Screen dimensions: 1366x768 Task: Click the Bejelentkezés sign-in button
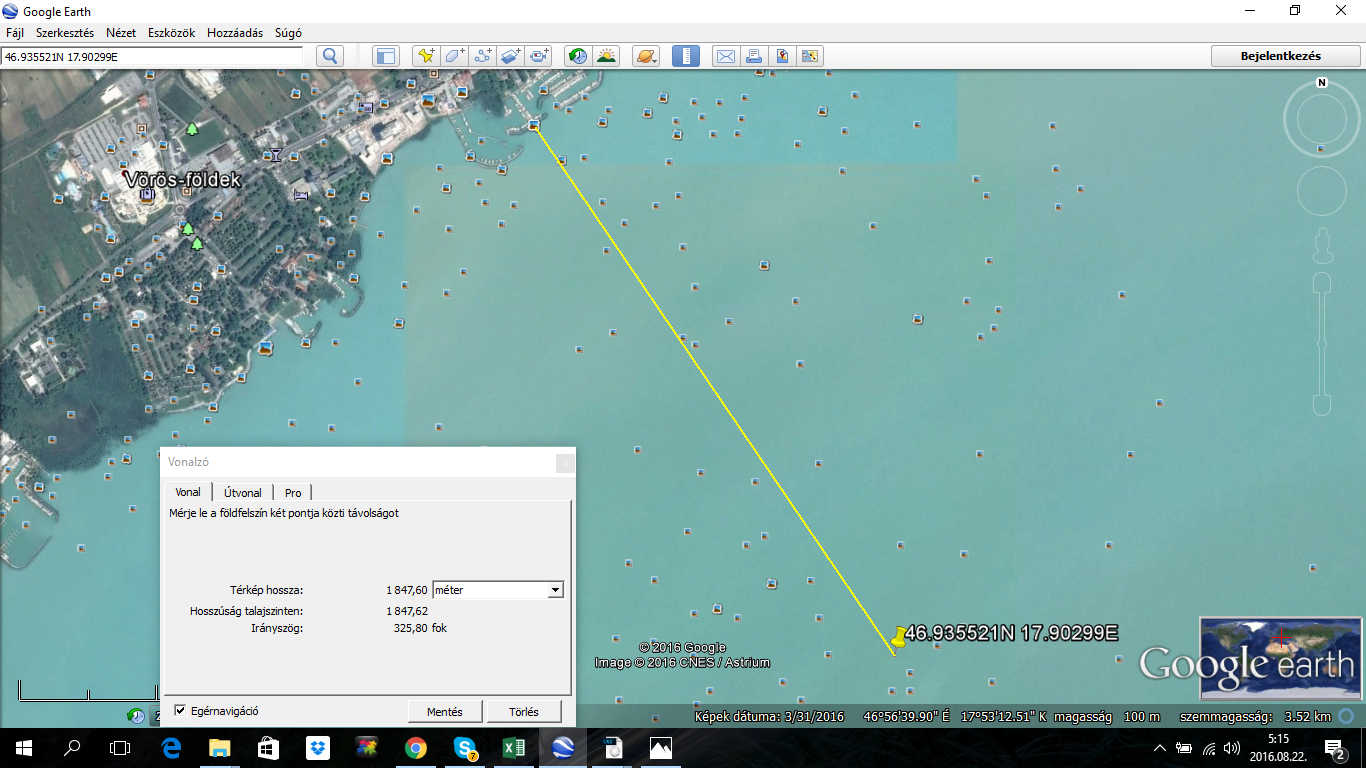tap(1280, 56)
